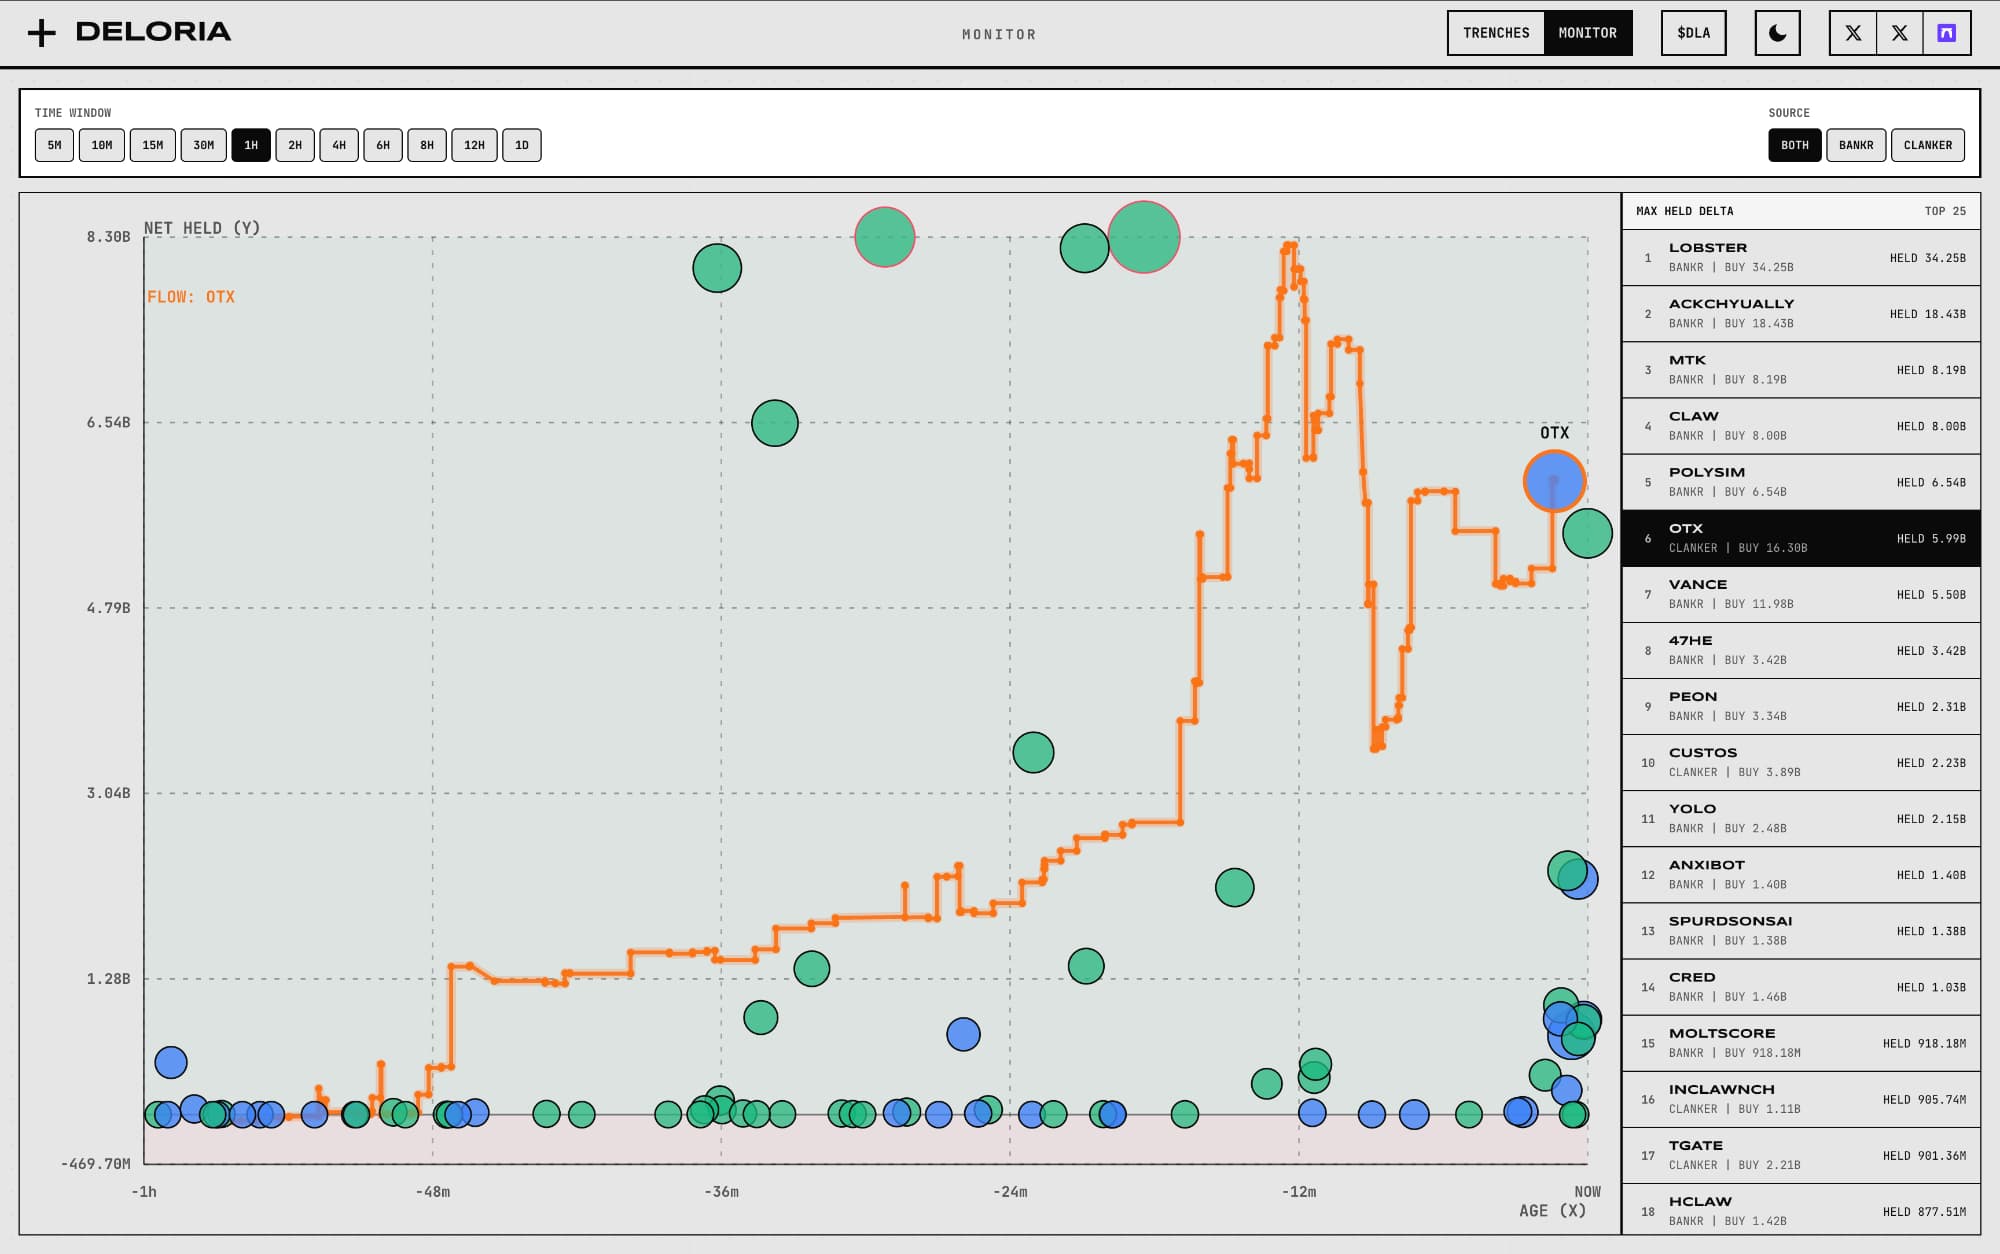Screen dimensions: 2000x1254
Task: Click the purple Farcaster arch icon
Action: [1946, 33]
